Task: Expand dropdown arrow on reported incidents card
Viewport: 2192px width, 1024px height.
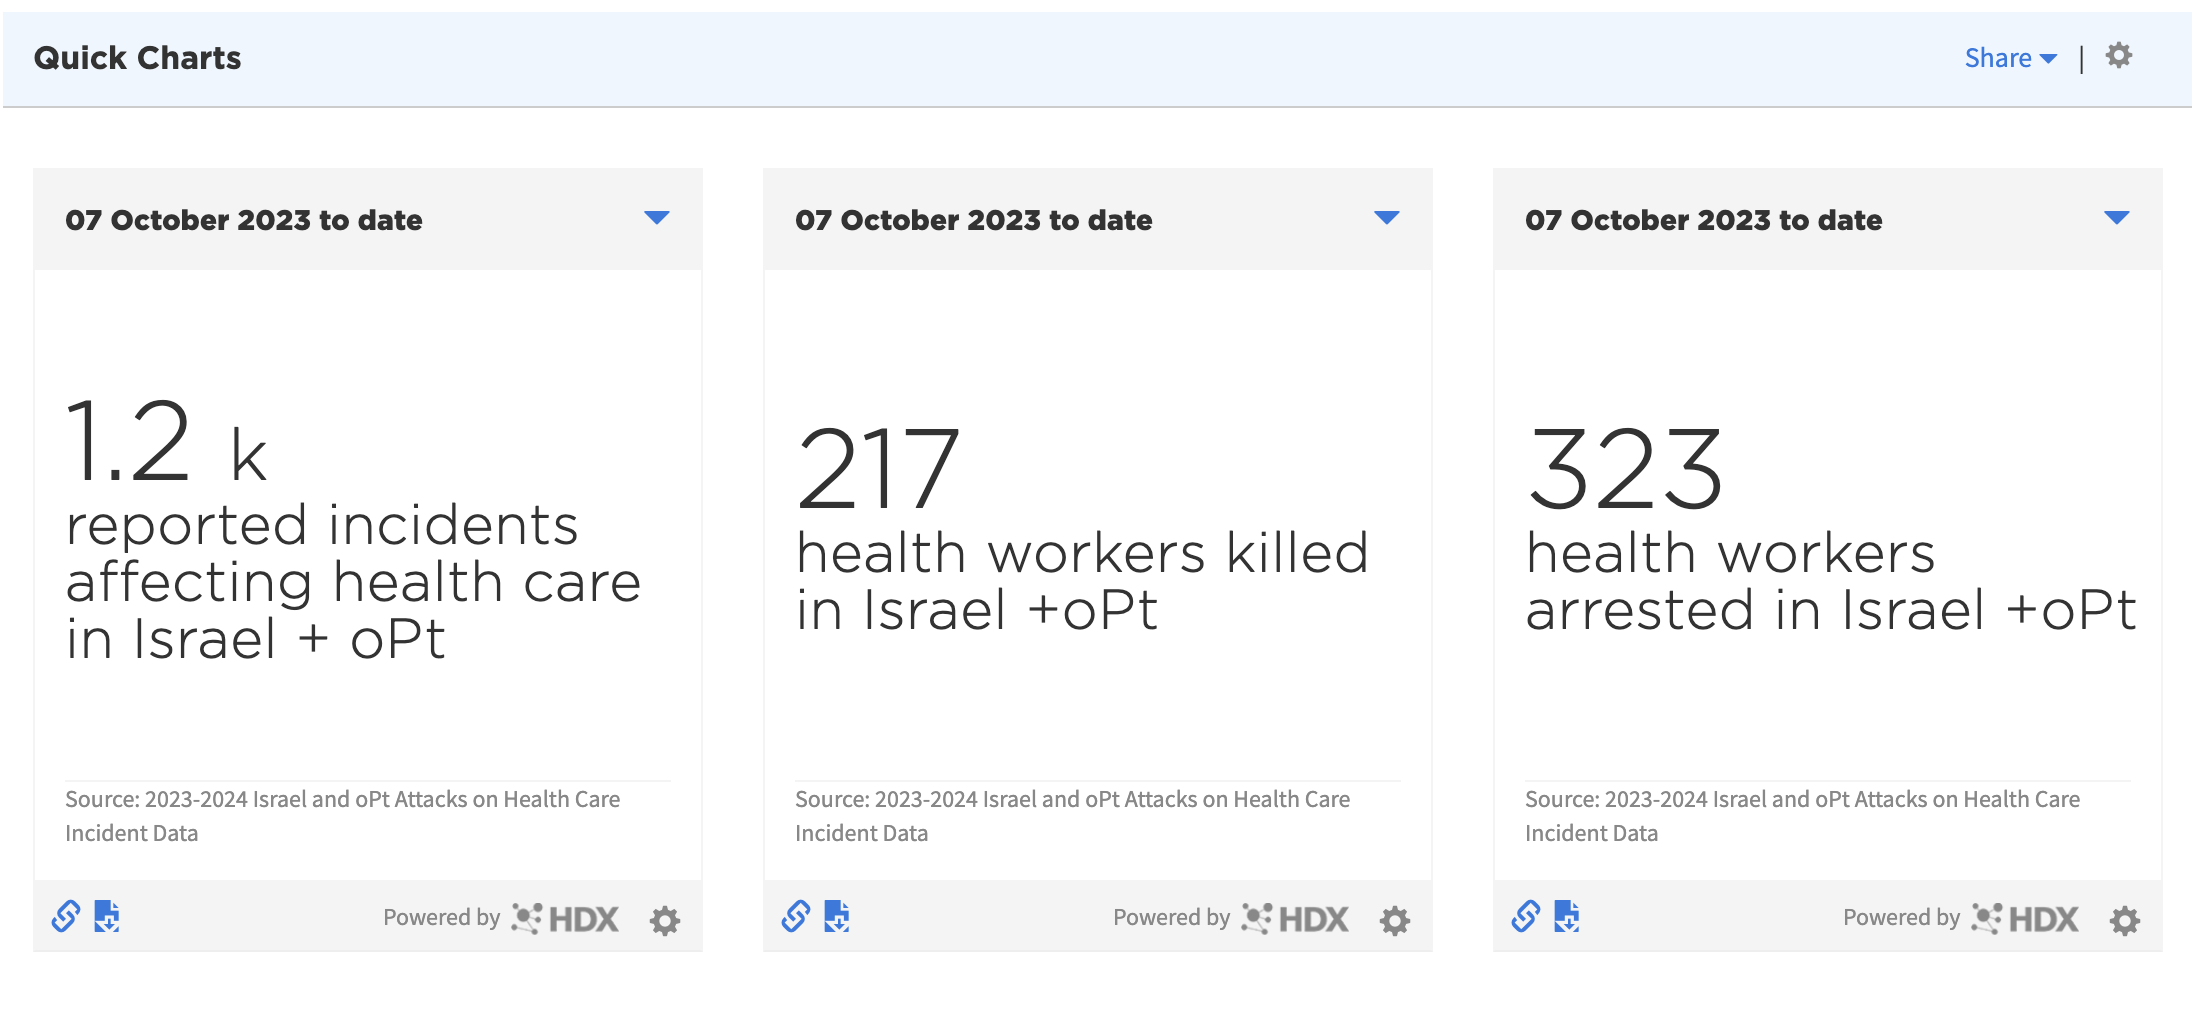Action: tap(656, 218)
